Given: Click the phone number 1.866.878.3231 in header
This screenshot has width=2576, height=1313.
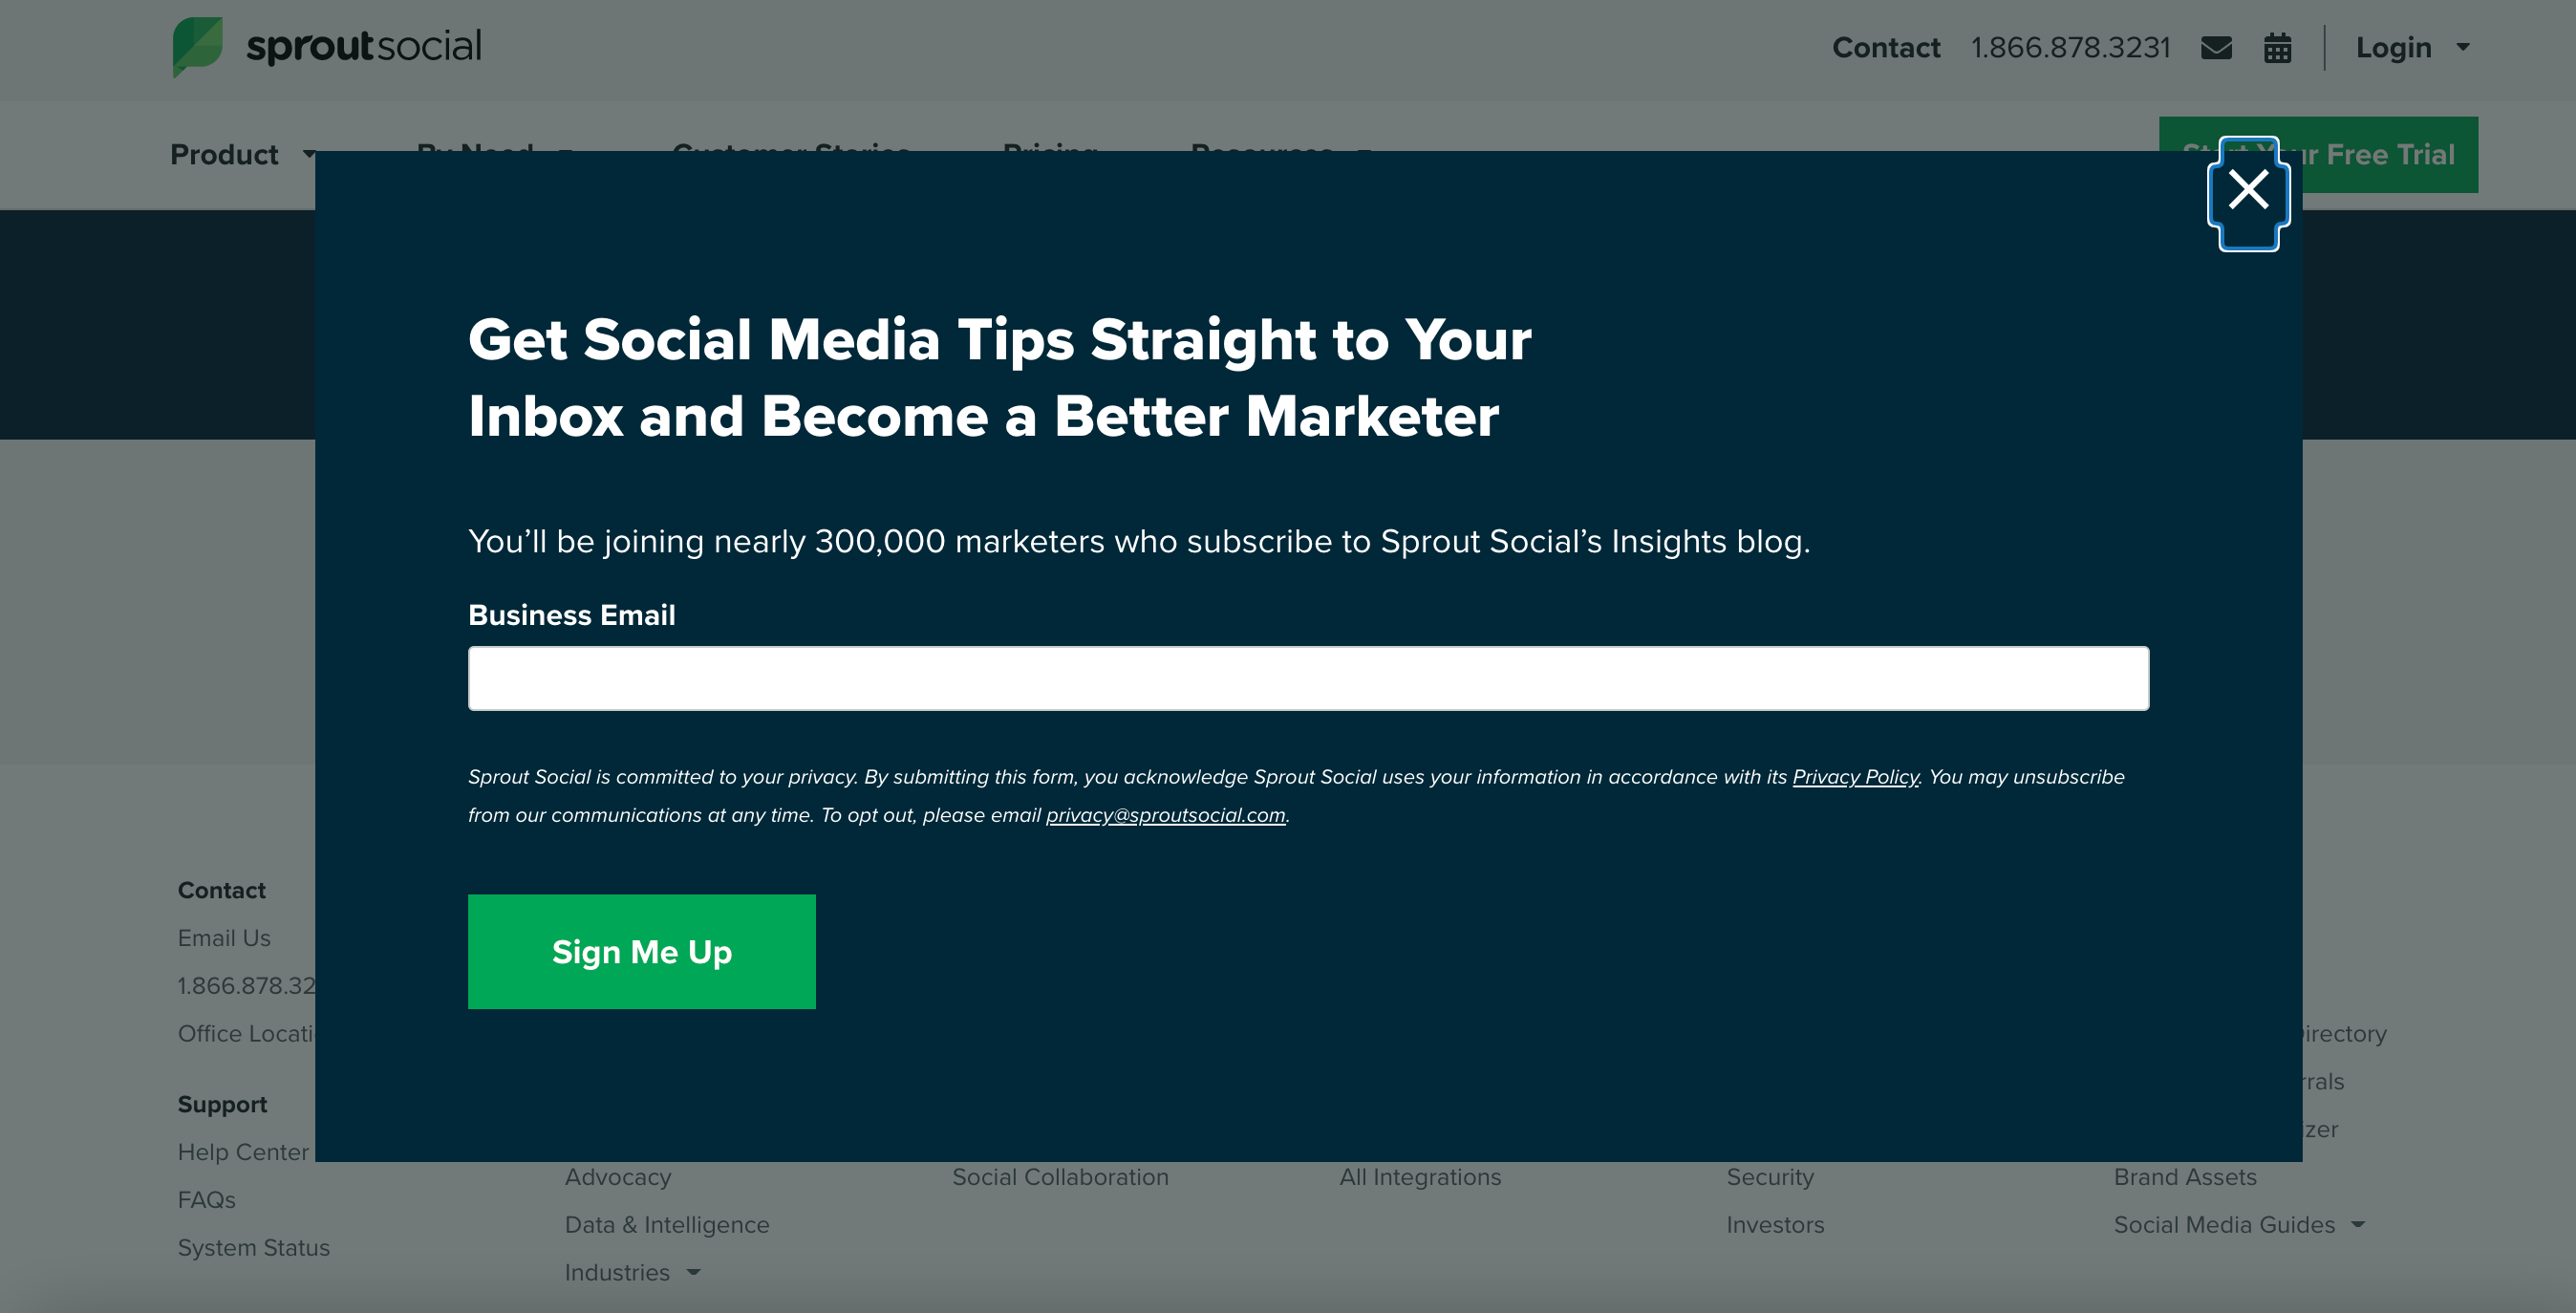Looking at the screenshot, I should [x=2070, y=48].
